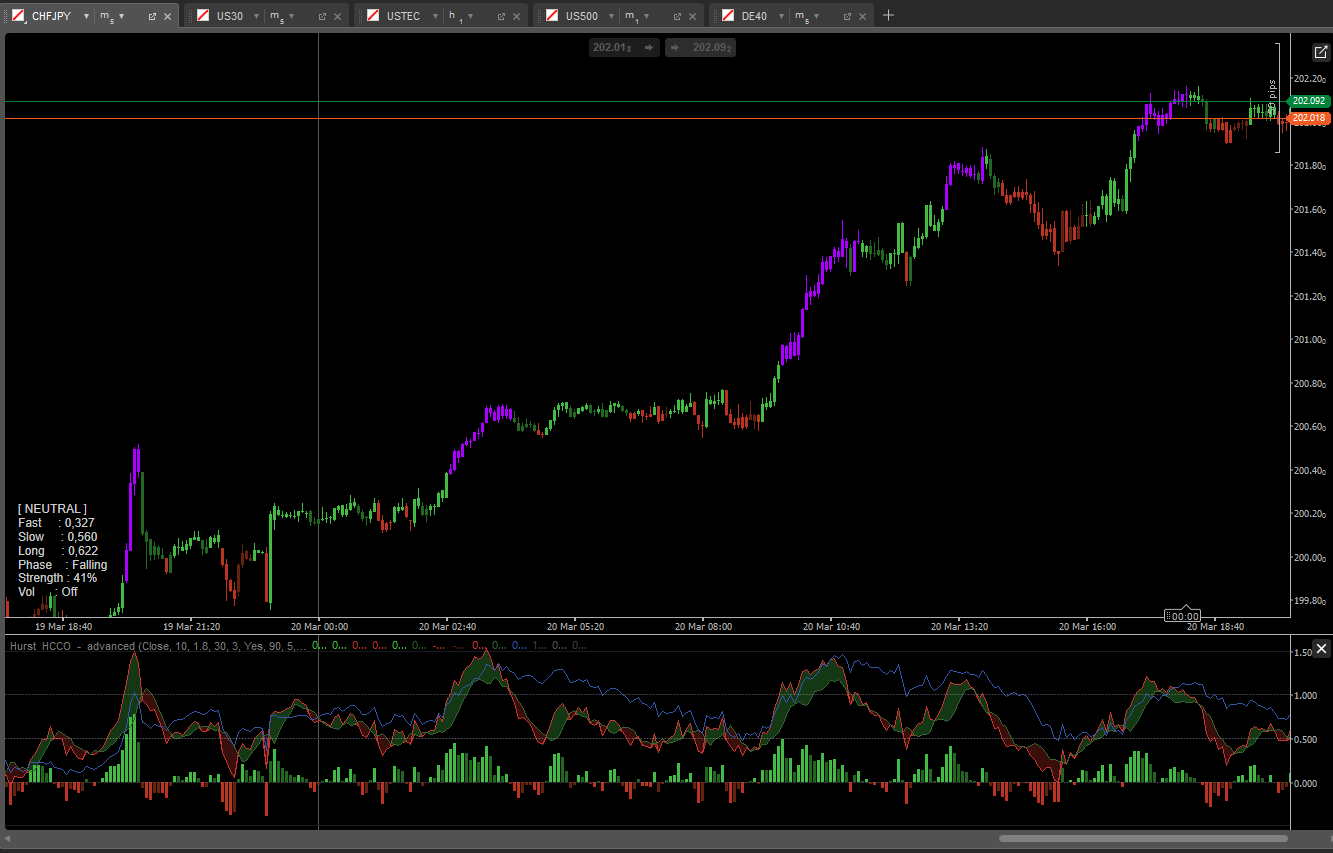The width and height of the screenshot is (1333, 853).
Task: Open the DE40 symbol dropdown arrow
Action: pyautogui.click(x=781, y=16)
